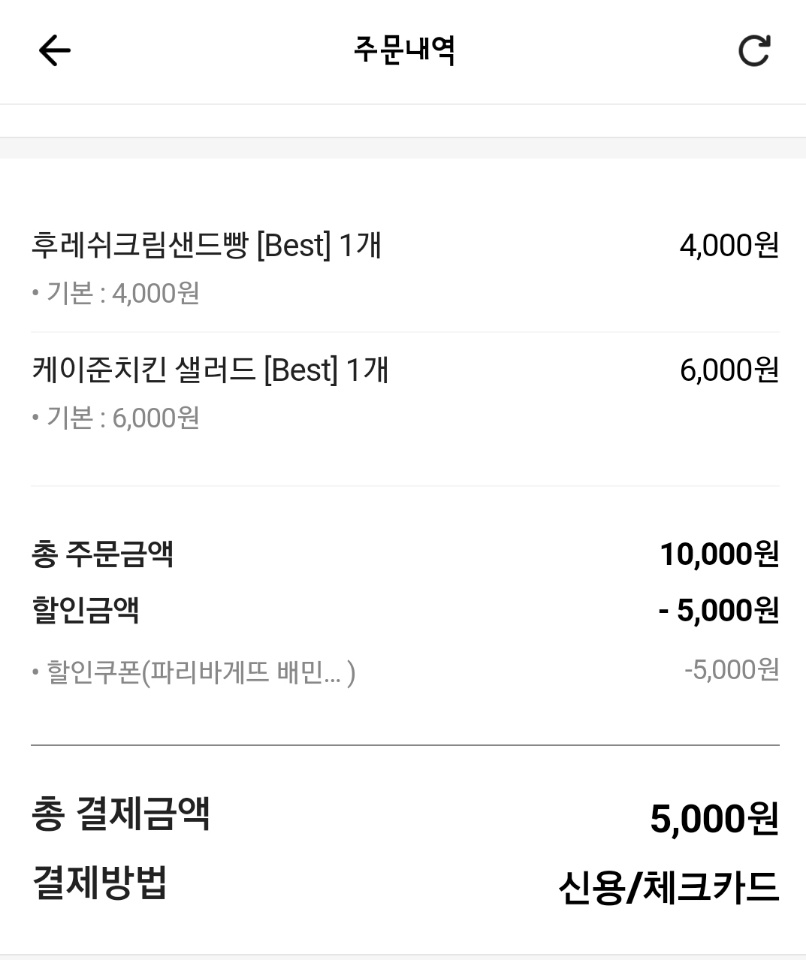Tap the 총 주문금액 label
The image size is (806, 960).
[x=102, y=553]
